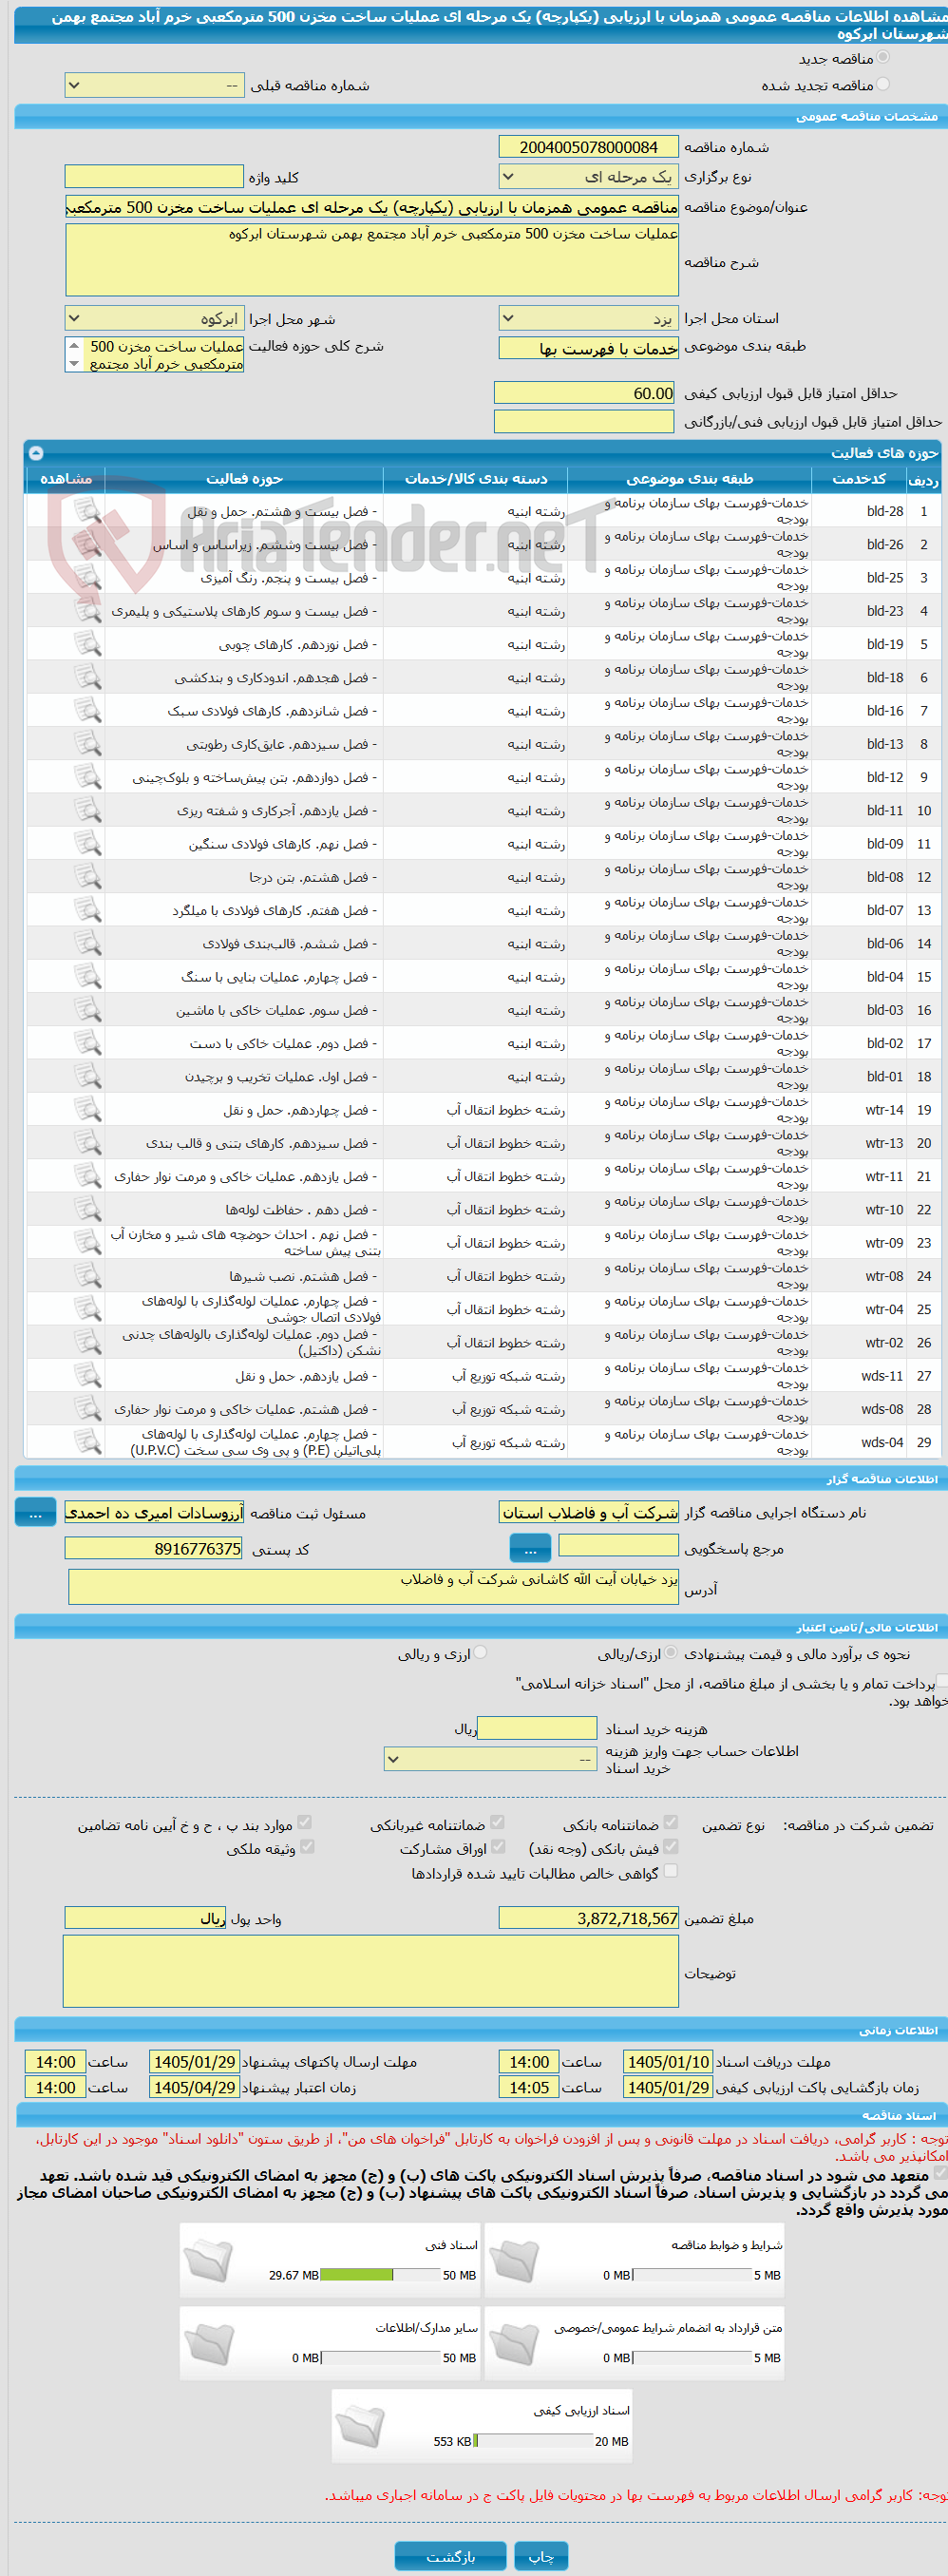The image size is (948, 2576).
Task: Toggle the اسناد خزانه اسلامی payment checkbox
Action: coord(941,1682)
